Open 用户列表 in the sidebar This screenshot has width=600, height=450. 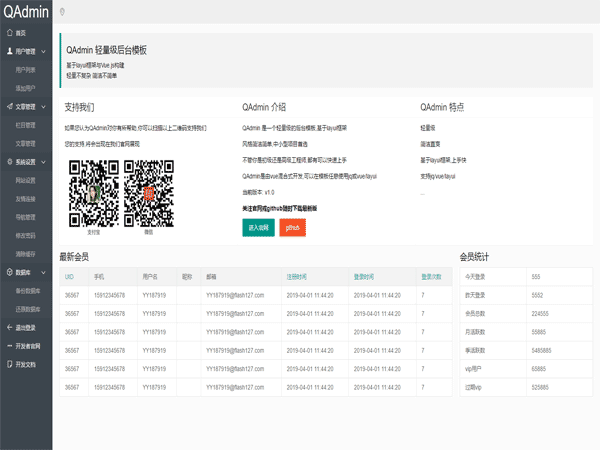[26, 70]
